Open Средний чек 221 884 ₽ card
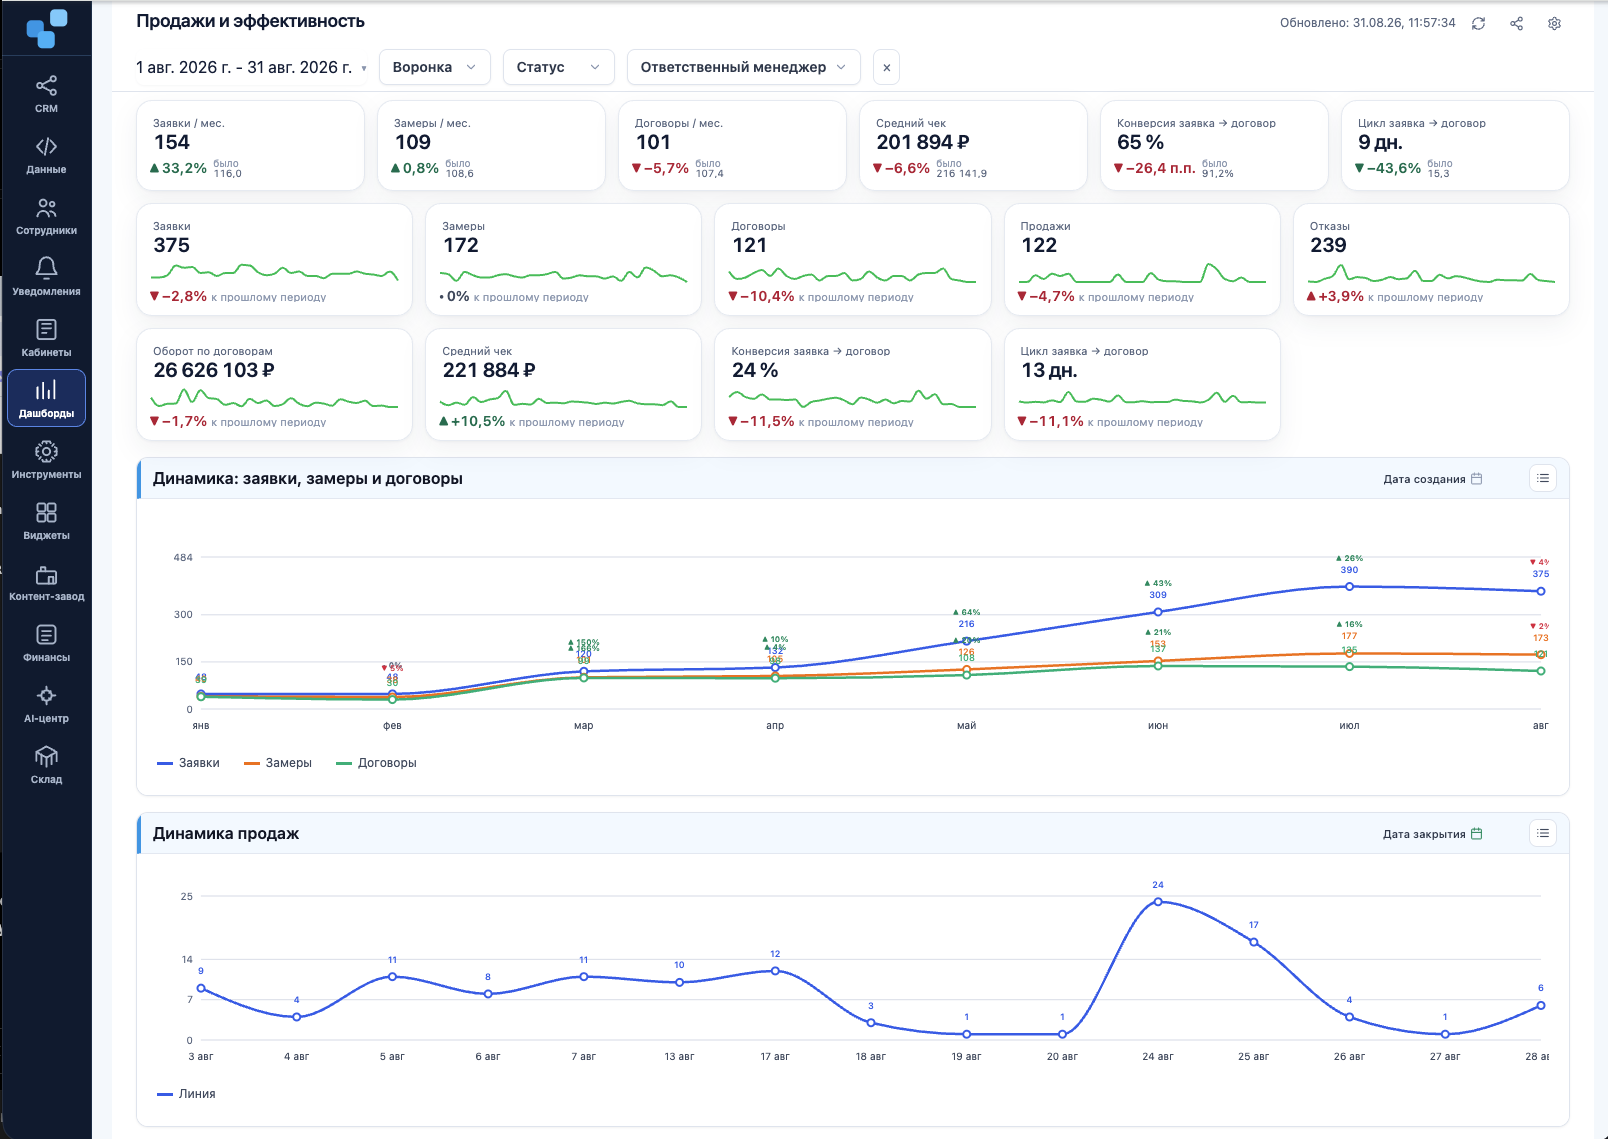The image size is (1608, 1139). point(563,385)
